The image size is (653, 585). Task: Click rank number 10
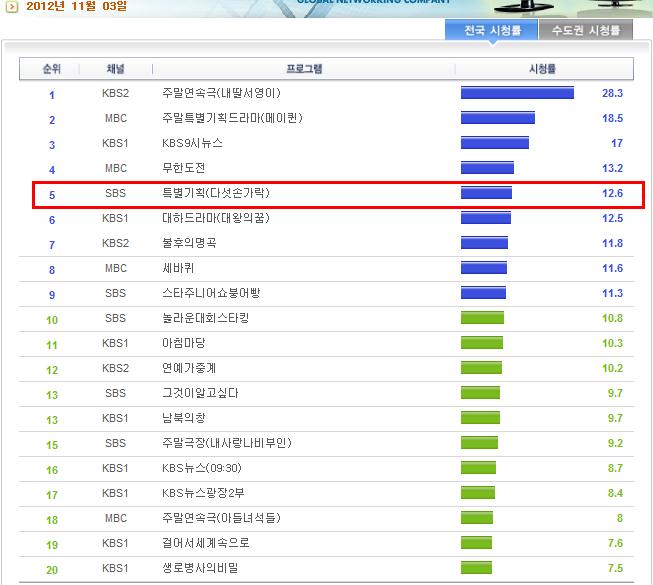[52, 320]
